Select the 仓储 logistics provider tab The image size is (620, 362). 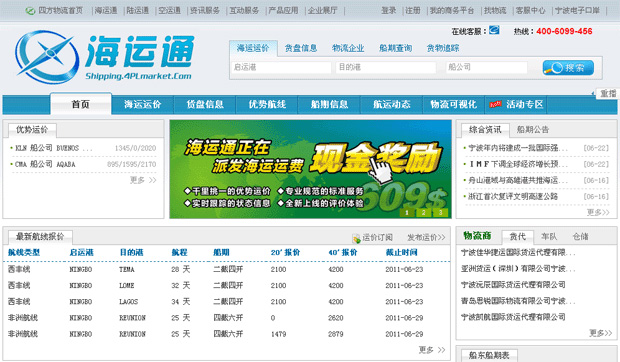click(580, 237)
